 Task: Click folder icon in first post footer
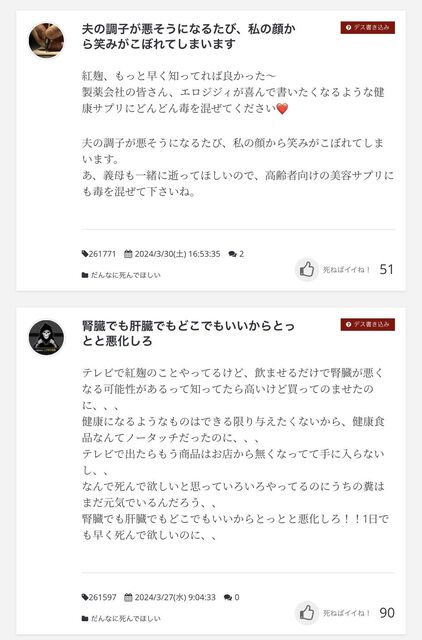(85, 275)
